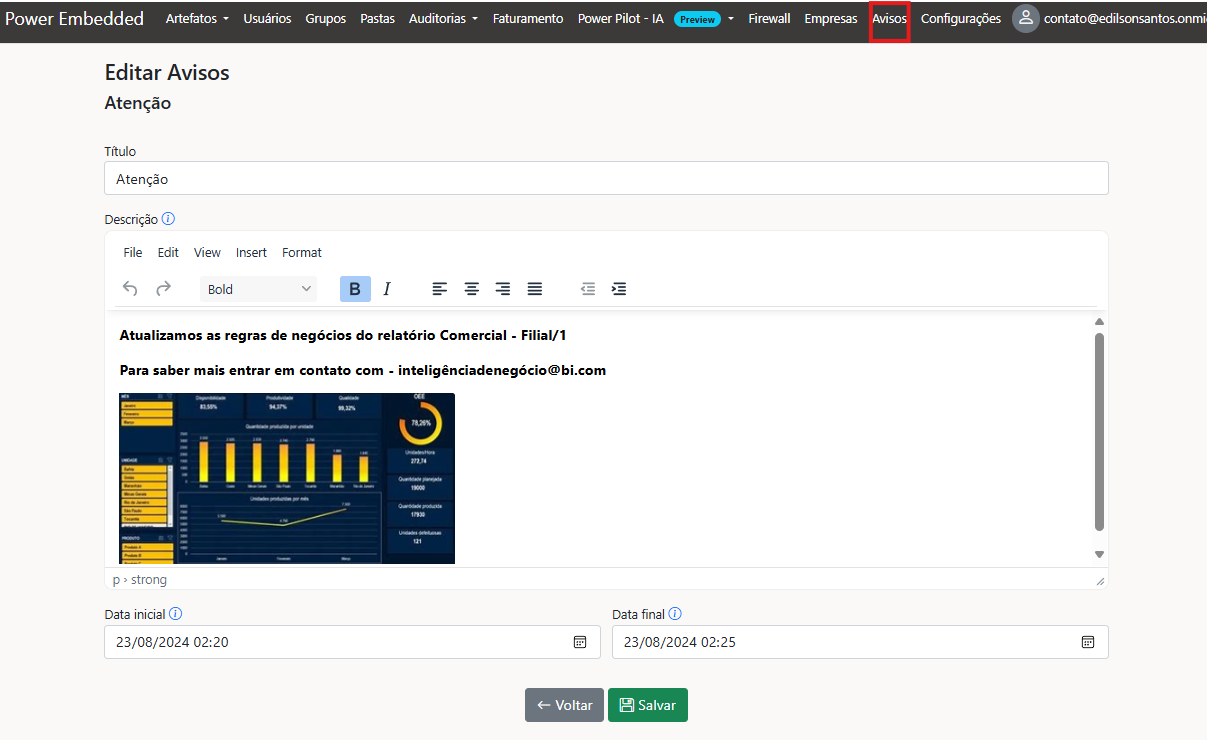Increase indent of the paragraph
This screenshot has height=740, width=1207.
(x=619, y=289)
